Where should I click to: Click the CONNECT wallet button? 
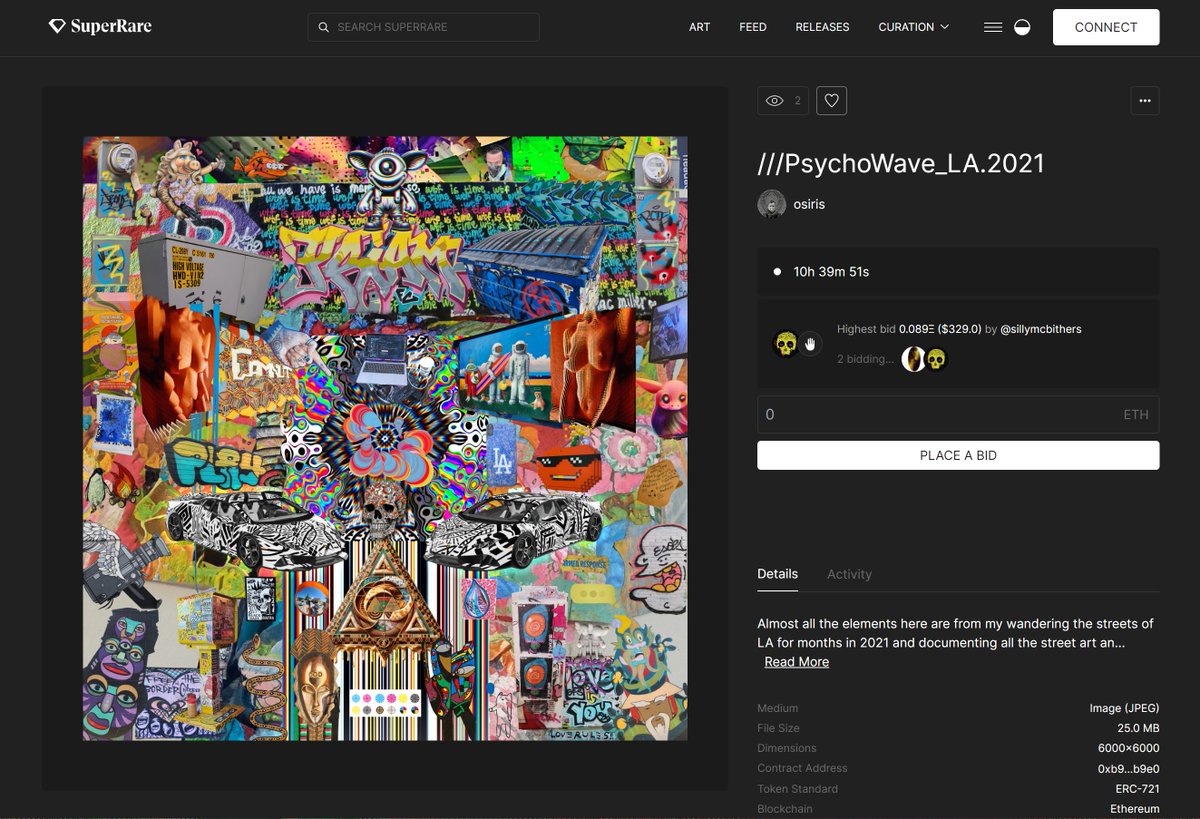(x=1106, y=27)
